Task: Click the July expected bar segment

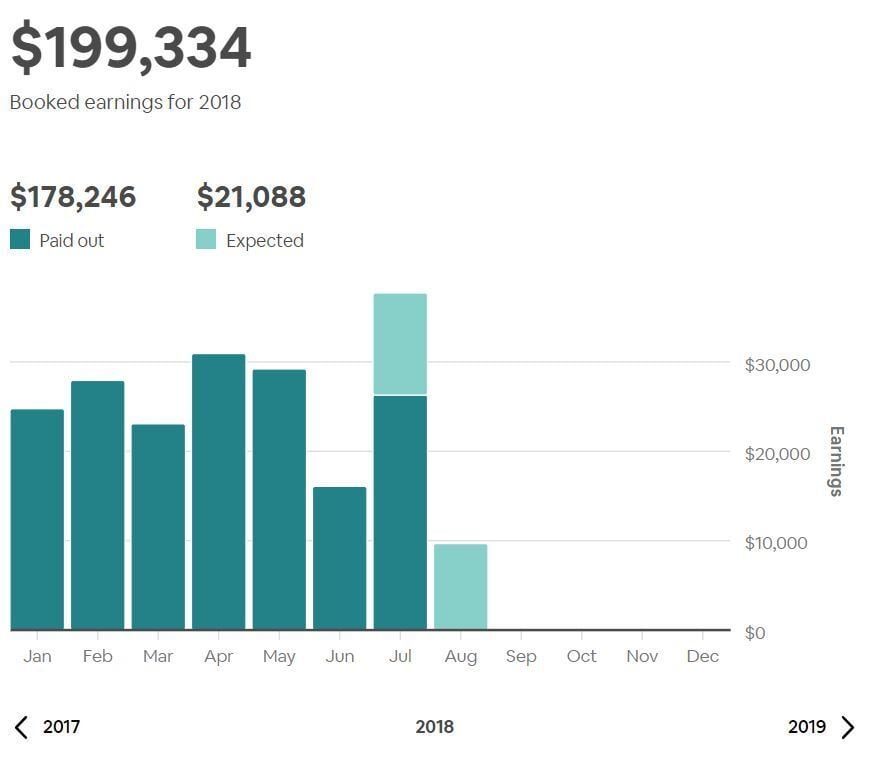Action: coord(400,344)
